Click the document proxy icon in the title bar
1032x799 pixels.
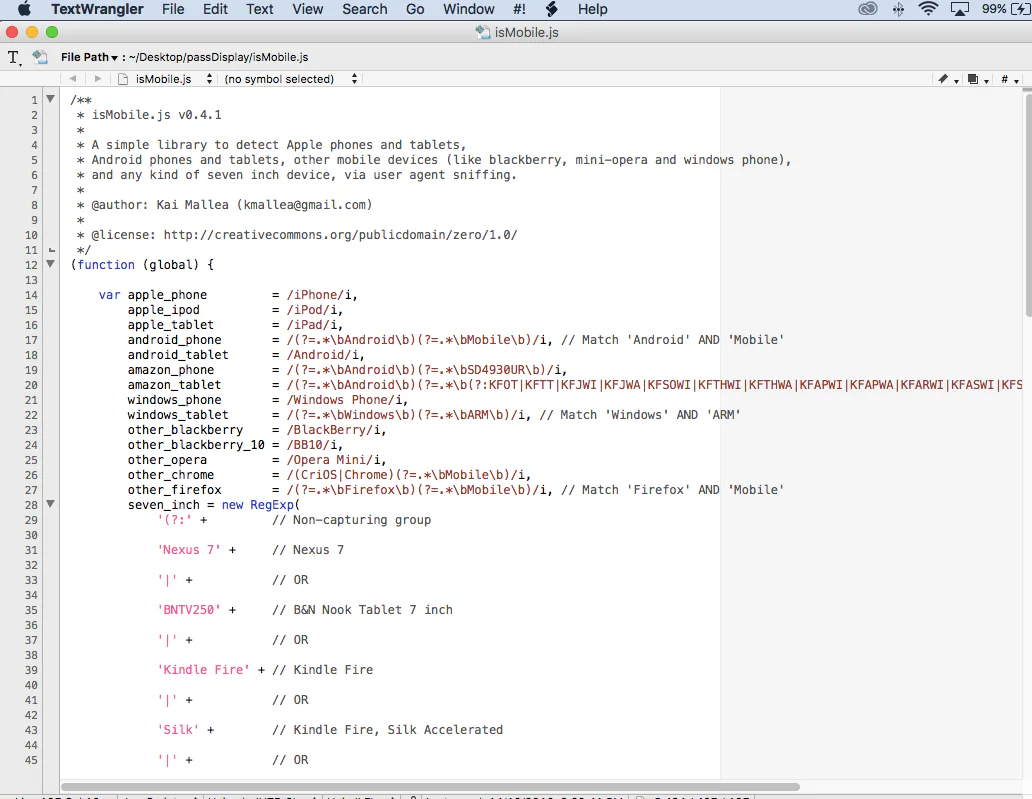coord(483,32)
